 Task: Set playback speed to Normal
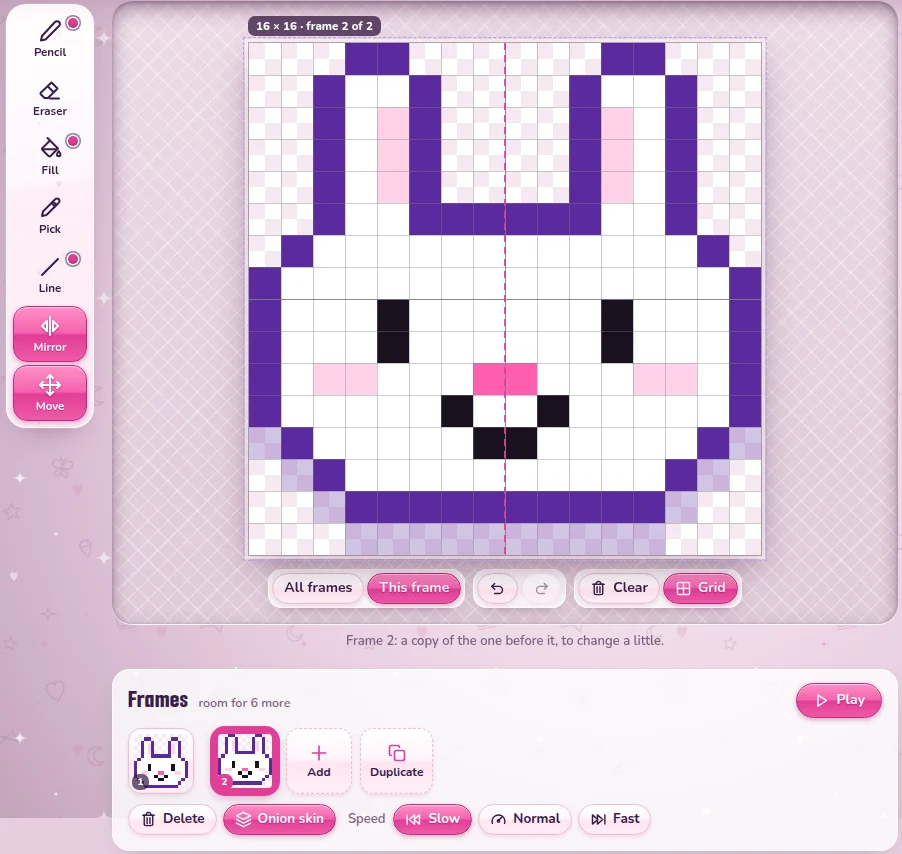pos(525,819)
